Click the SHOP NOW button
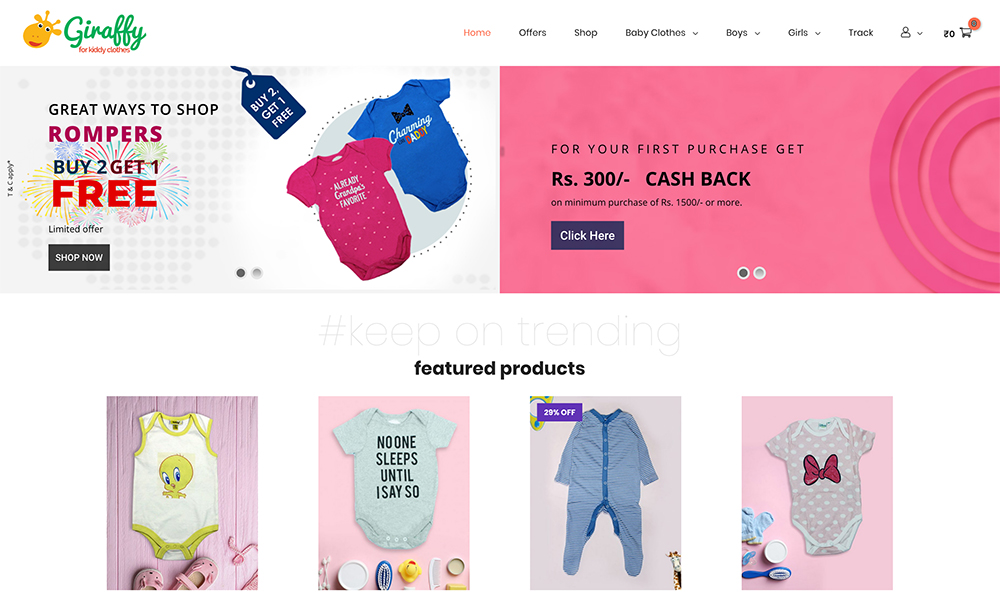This screenshot has height=600, width=1000. pyautogui.click(x=79, y=258)
